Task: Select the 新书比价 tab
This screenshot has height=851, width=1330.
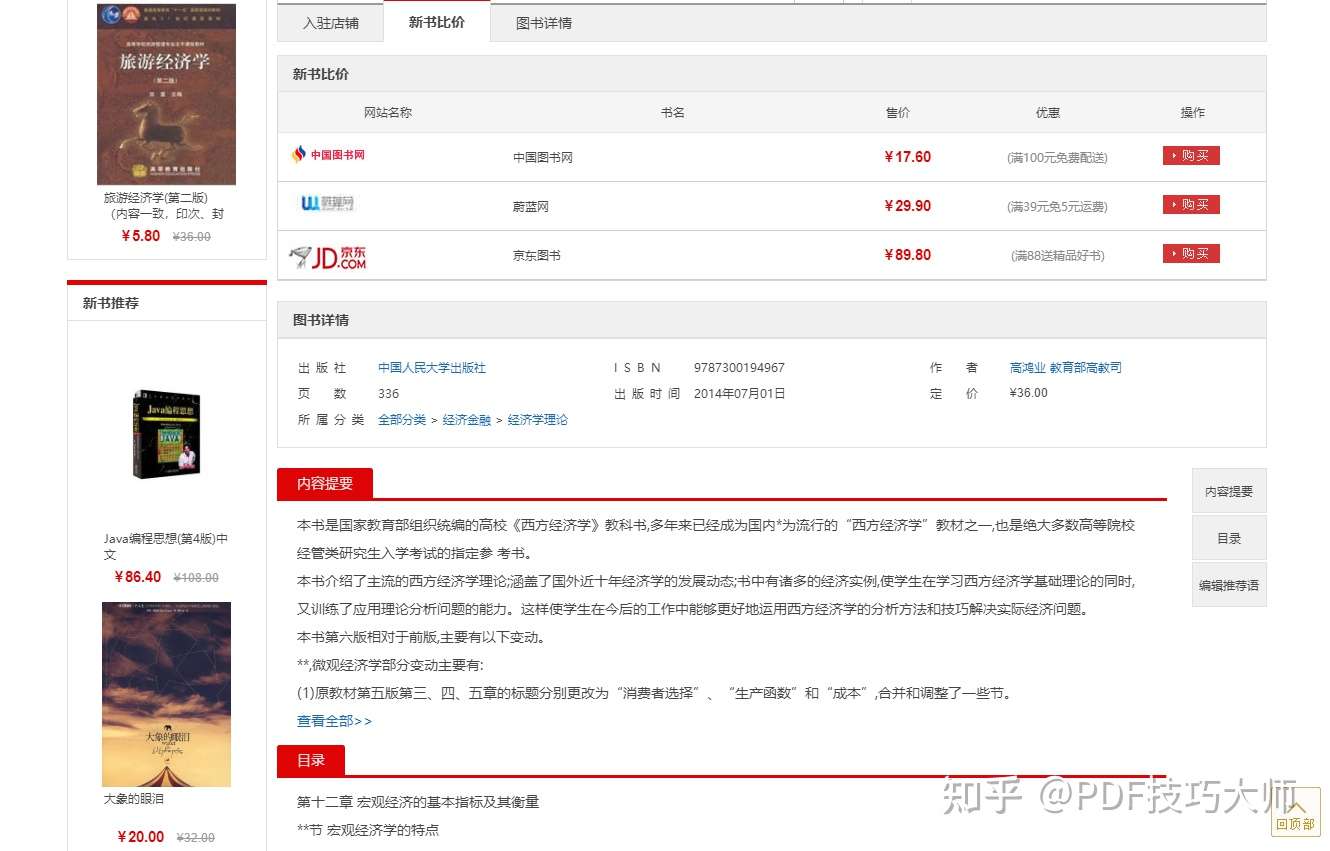Action: pyautogui.click(x=437, y=22)
